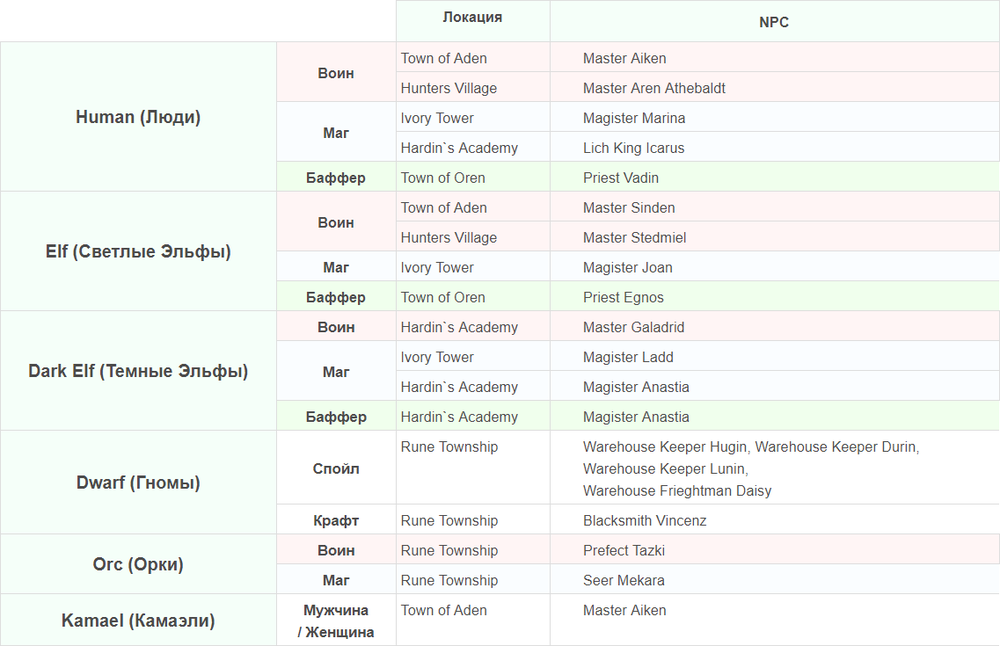Image resolution: width=1000 pixels, height=646 pixels.
Task: Select NPC Priest Vadin
Action: coord(621,178)
